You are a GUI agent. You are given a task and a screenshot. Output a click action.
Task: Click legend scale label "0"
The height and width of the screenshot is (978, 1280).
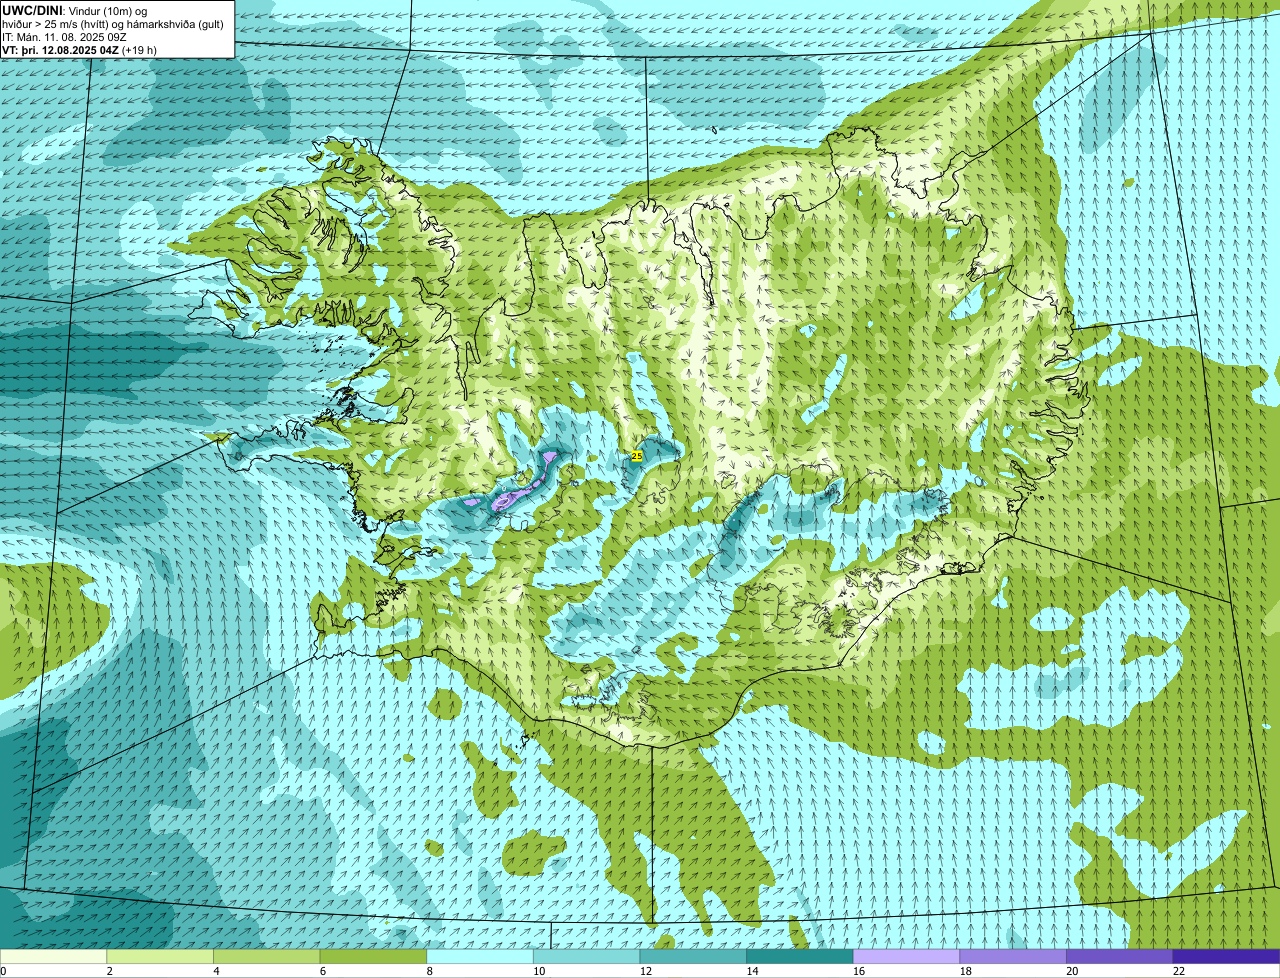point(3,971)
